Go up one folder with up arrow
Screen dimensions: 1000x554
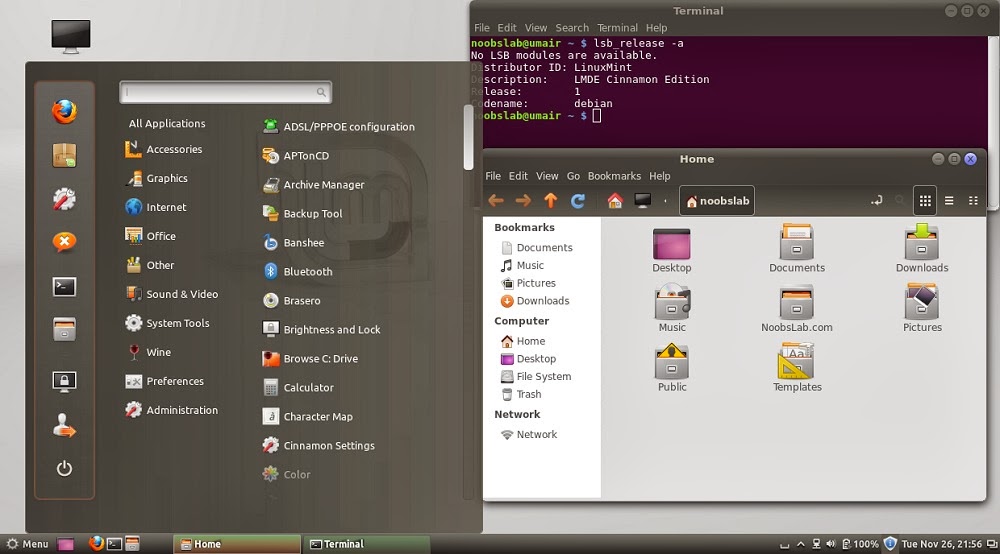(x=550, y=201)
